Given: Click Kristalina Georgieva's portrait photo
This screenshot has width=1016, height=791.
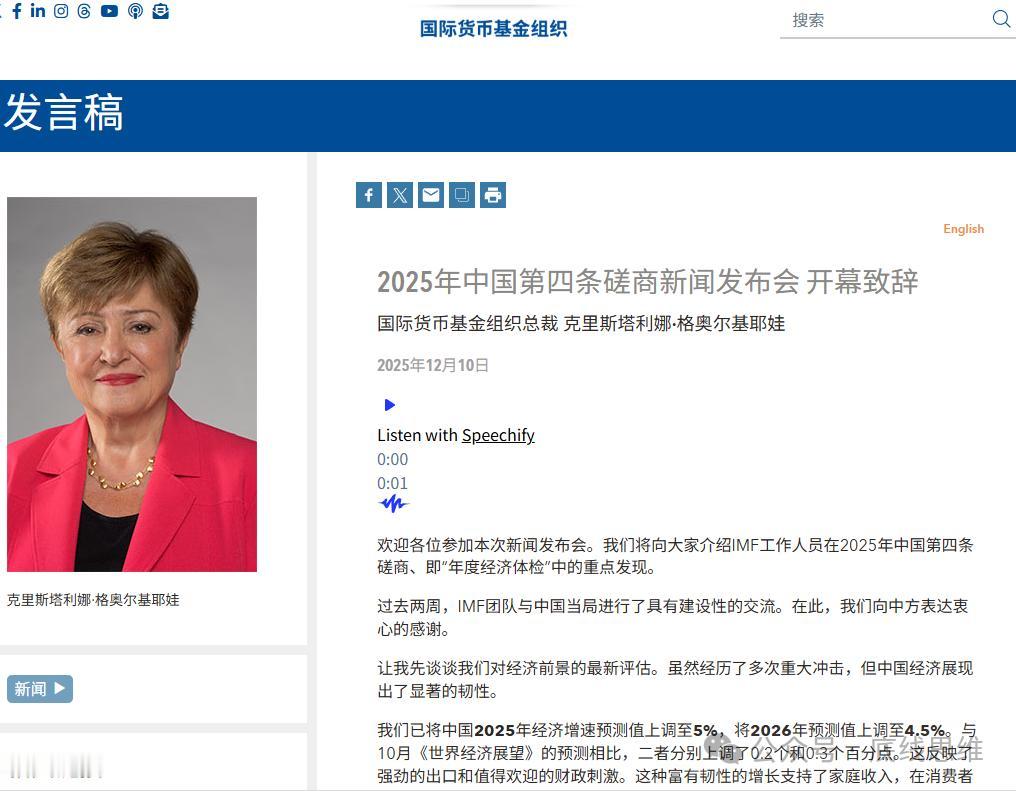Looking at the screenshot, I should coord(132,383).
